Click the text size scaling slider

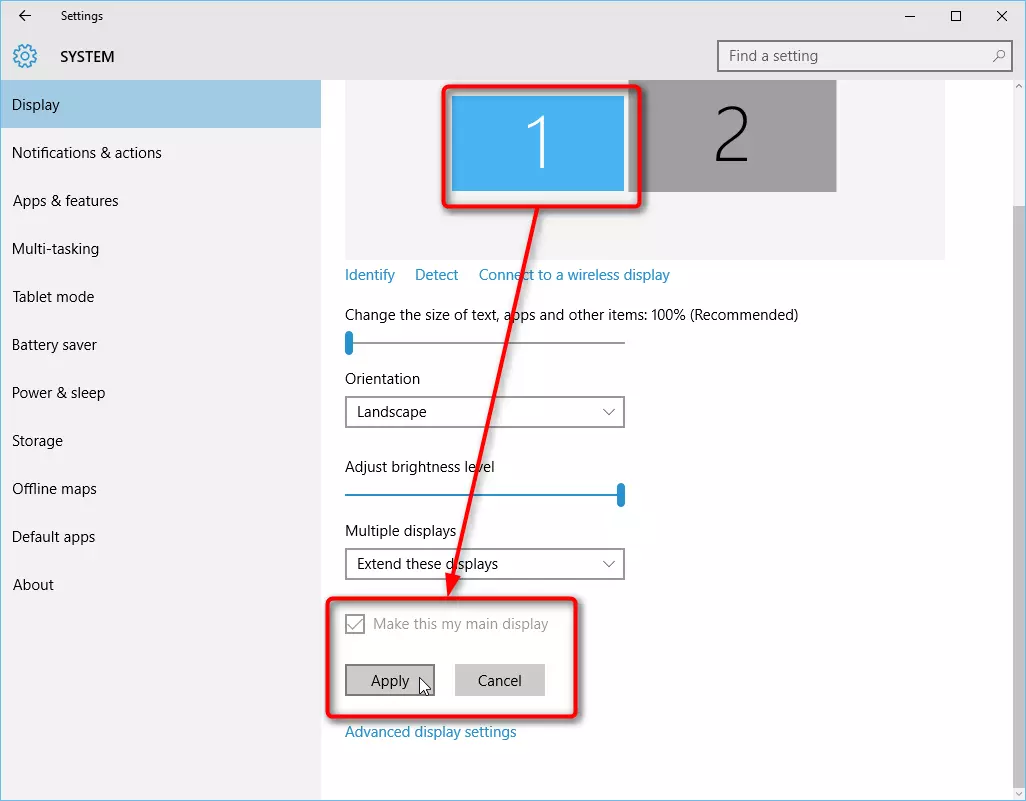(485, 342)
